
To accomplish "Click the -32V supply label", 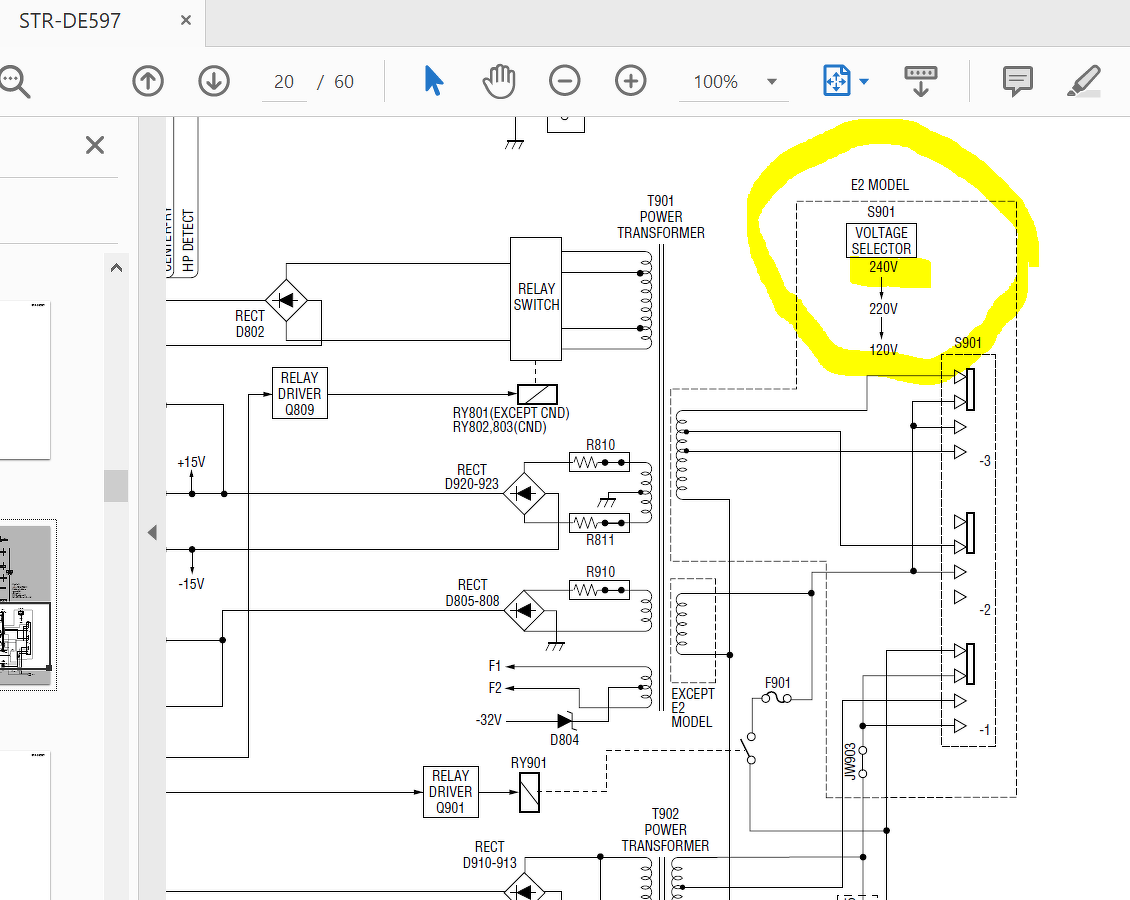I will (x=489, y=720).
